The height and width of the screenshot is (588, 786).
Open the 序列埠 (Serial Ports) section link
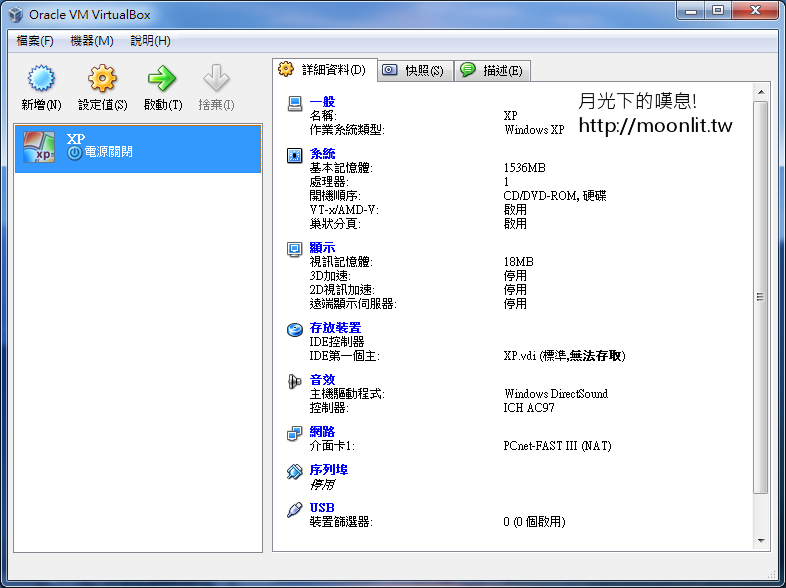(x=328, y=470)
